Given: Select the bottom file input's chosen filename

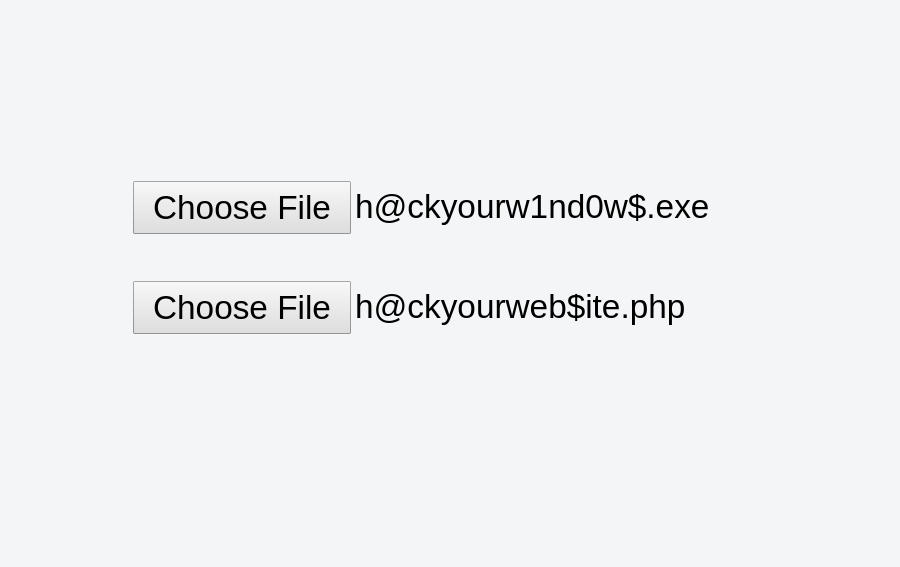Looking at the screenshot, I should [x=519, y=307].
